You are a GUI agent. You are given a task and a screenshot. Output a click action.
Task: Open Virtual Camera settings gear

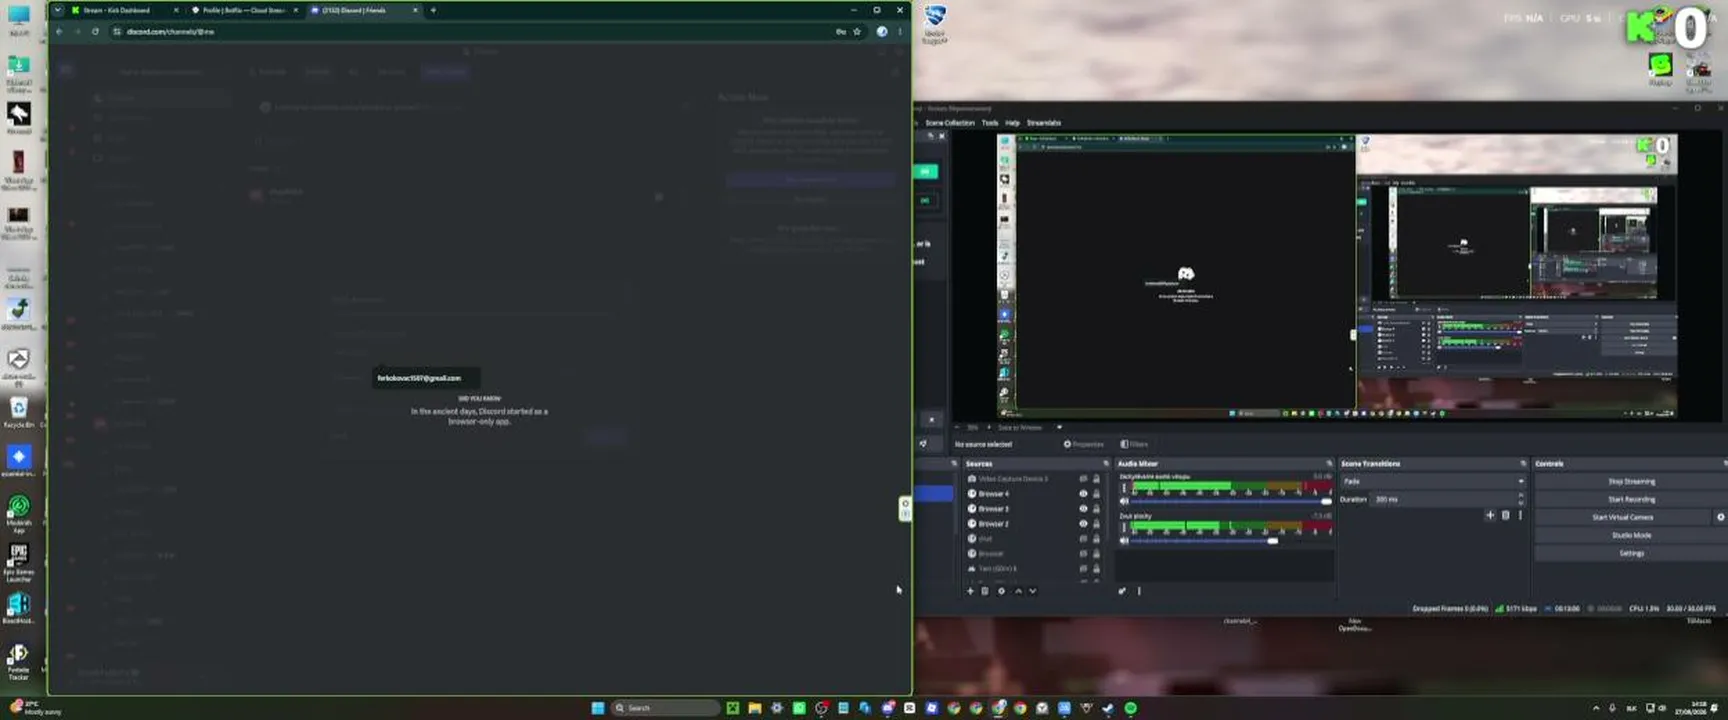point(1720,517)
